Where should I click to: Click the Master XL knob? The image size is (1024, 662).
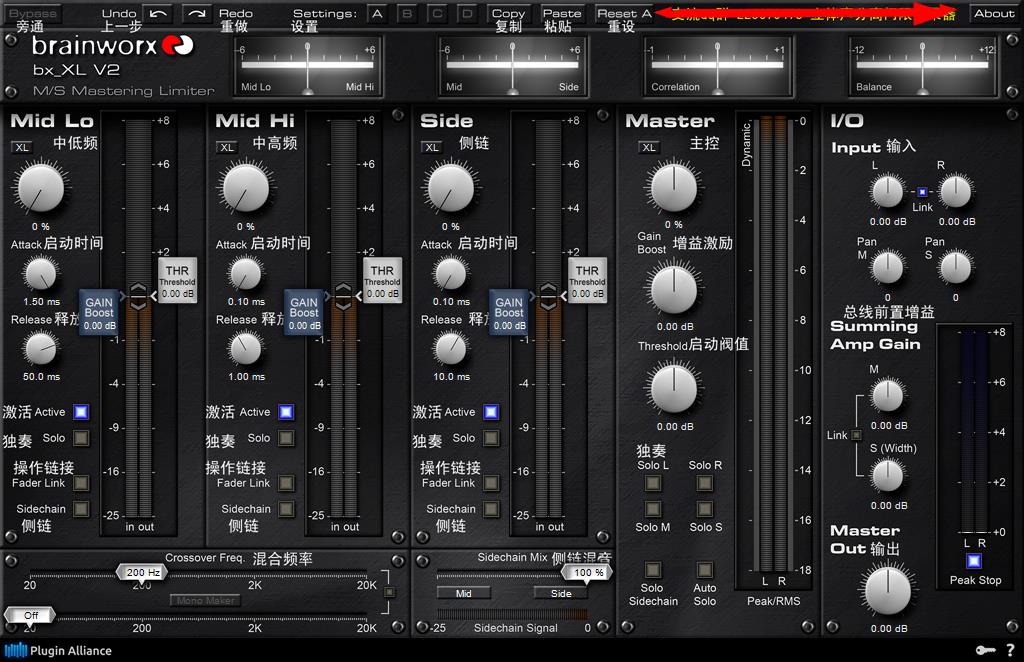673,187
